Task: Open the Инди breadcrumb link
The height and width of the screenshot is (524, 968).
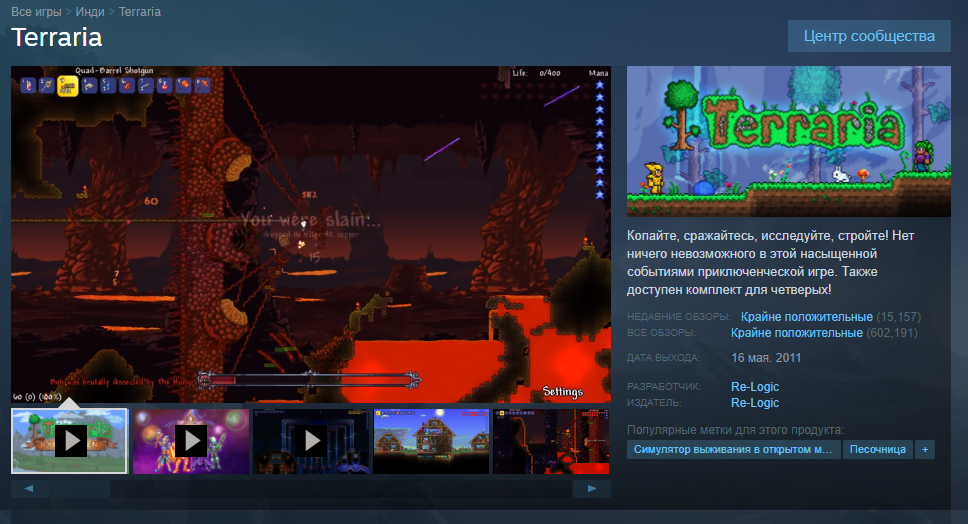Action: coord(90,12)
